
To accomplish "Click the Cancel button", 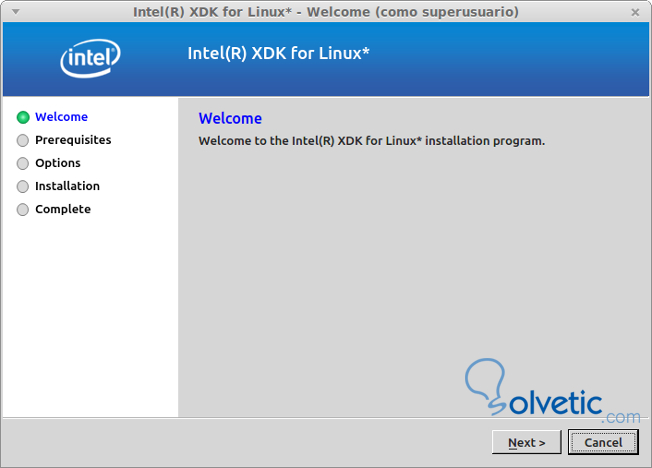I will pos(603,442).
